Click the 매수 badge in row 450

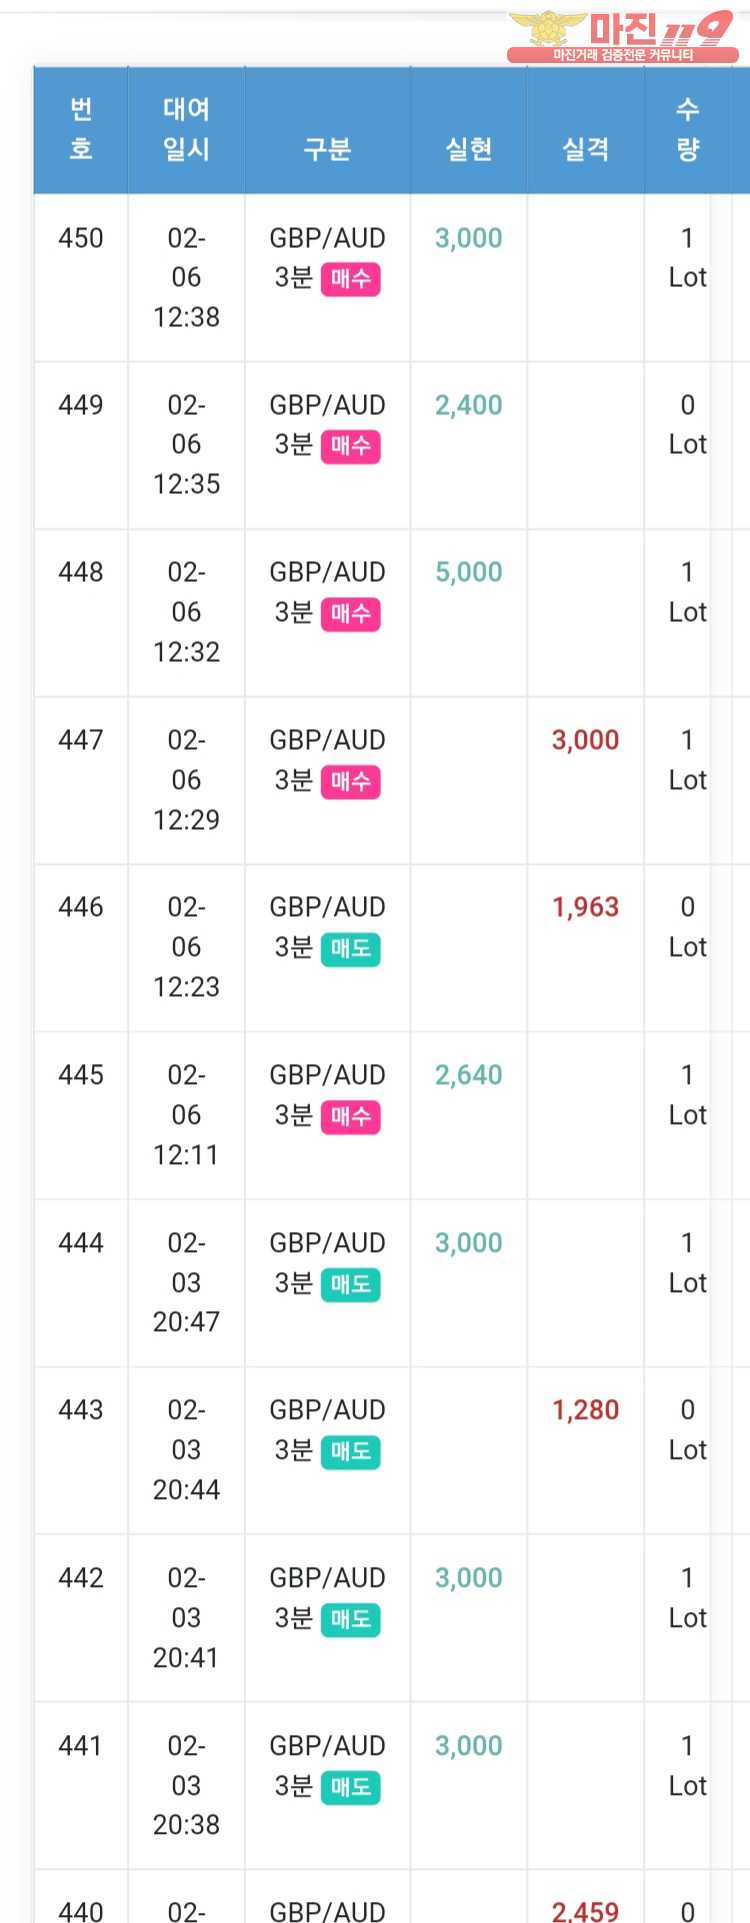350,279
